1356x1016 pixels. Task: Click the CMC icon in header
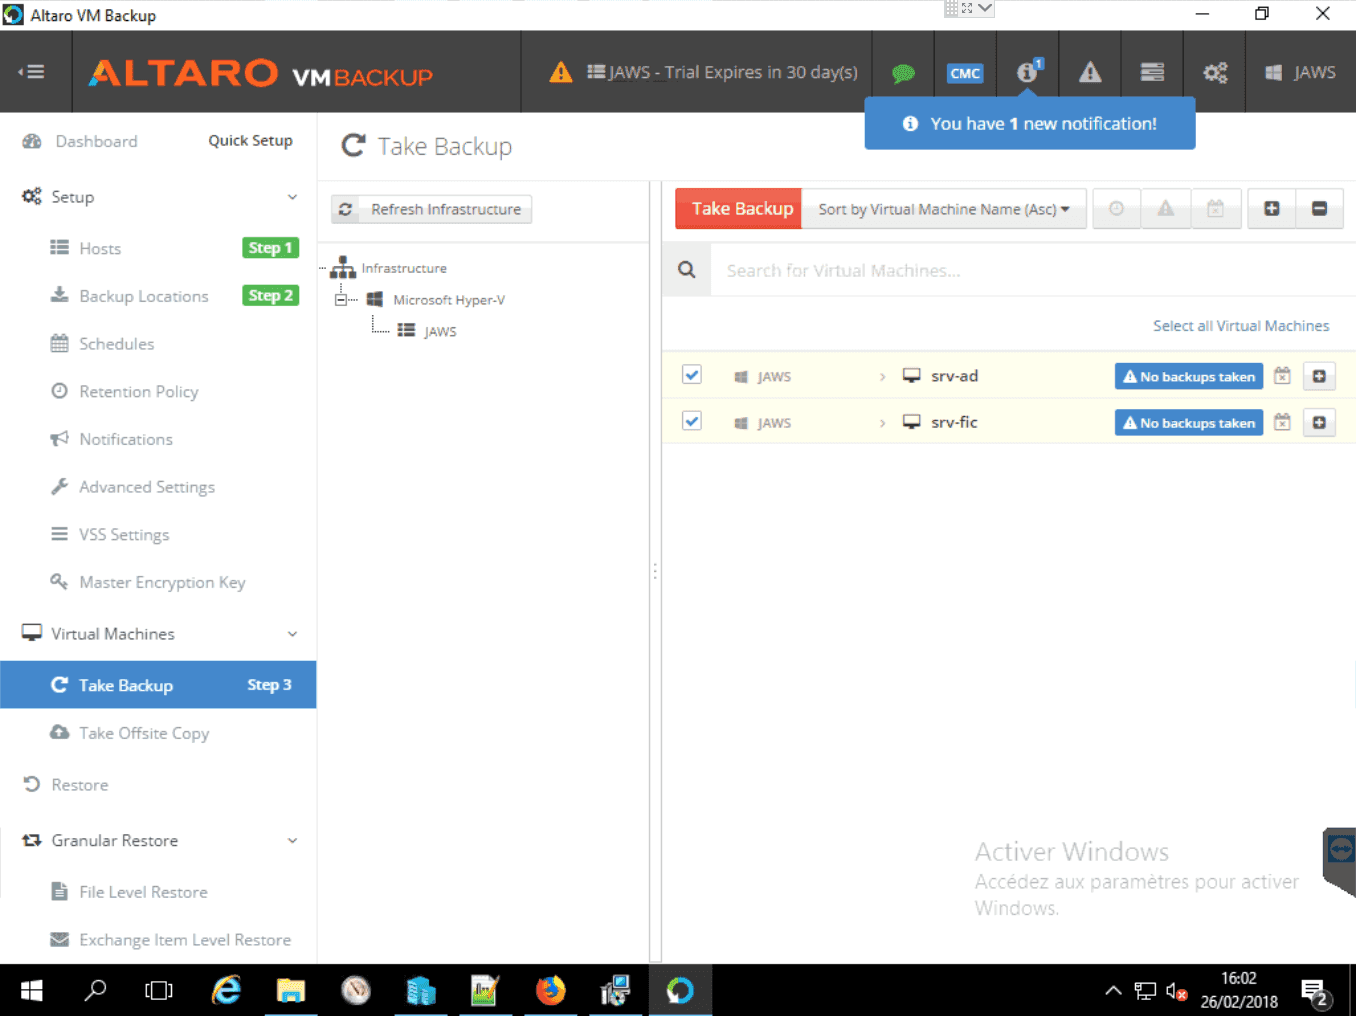(x=965, y=73)
